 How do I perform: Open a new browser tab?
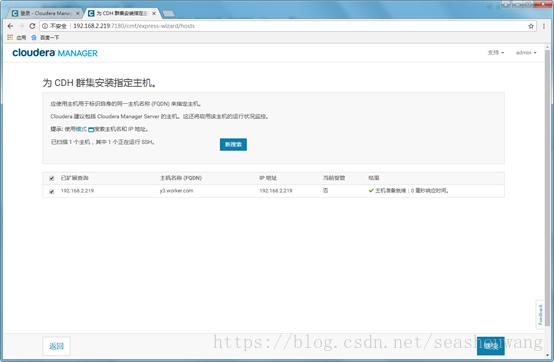click(169, 14)
